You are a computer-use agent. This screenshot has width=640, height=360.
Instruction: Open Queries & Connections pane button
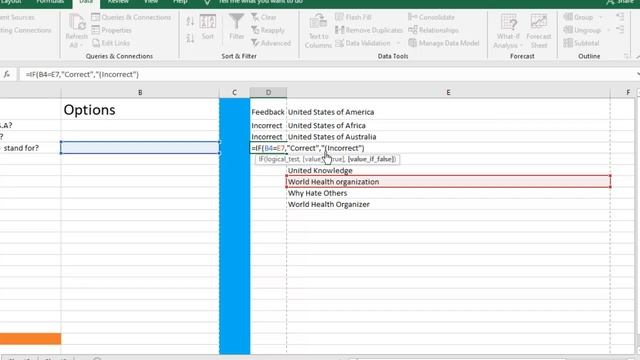tap(131, 17)
